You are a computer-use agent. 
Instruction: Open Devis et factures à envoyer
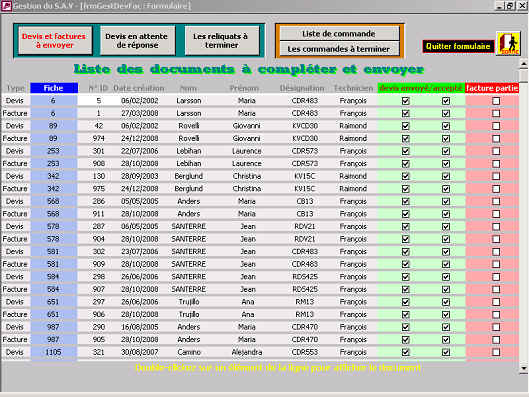click(x=55, y=40)
